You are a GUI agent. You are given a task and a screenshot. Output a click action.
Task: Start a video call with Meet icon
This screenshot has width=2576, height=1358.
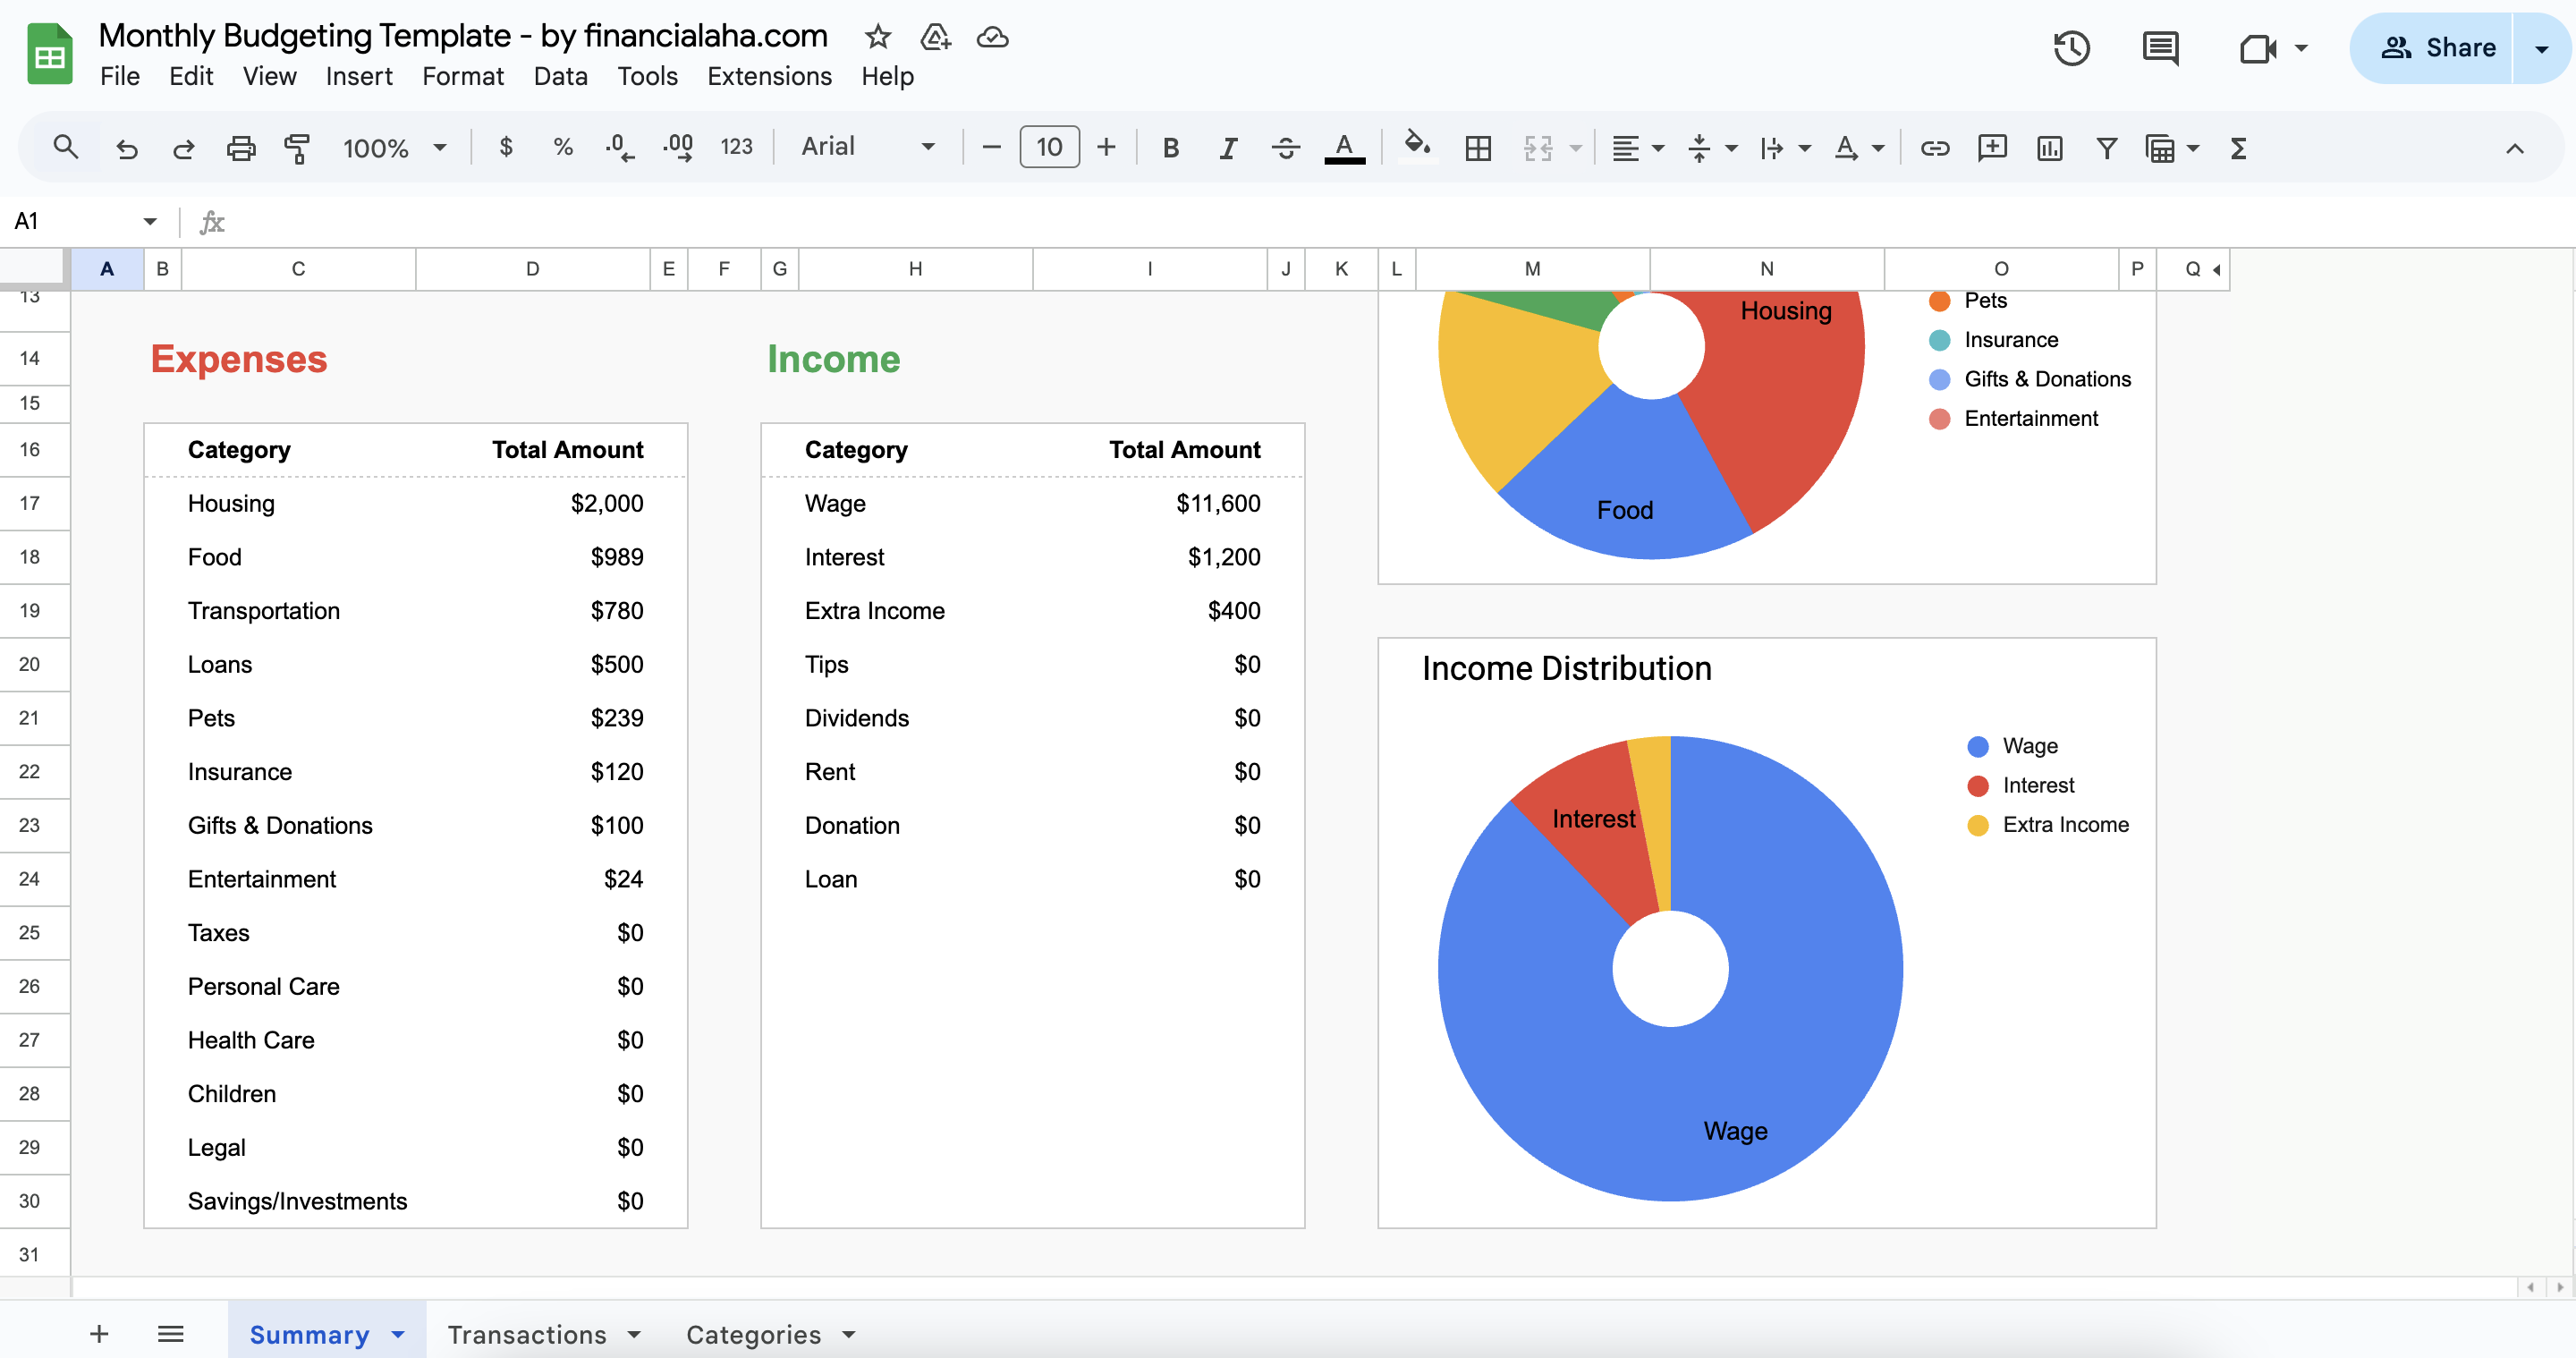pos(2257,48)
